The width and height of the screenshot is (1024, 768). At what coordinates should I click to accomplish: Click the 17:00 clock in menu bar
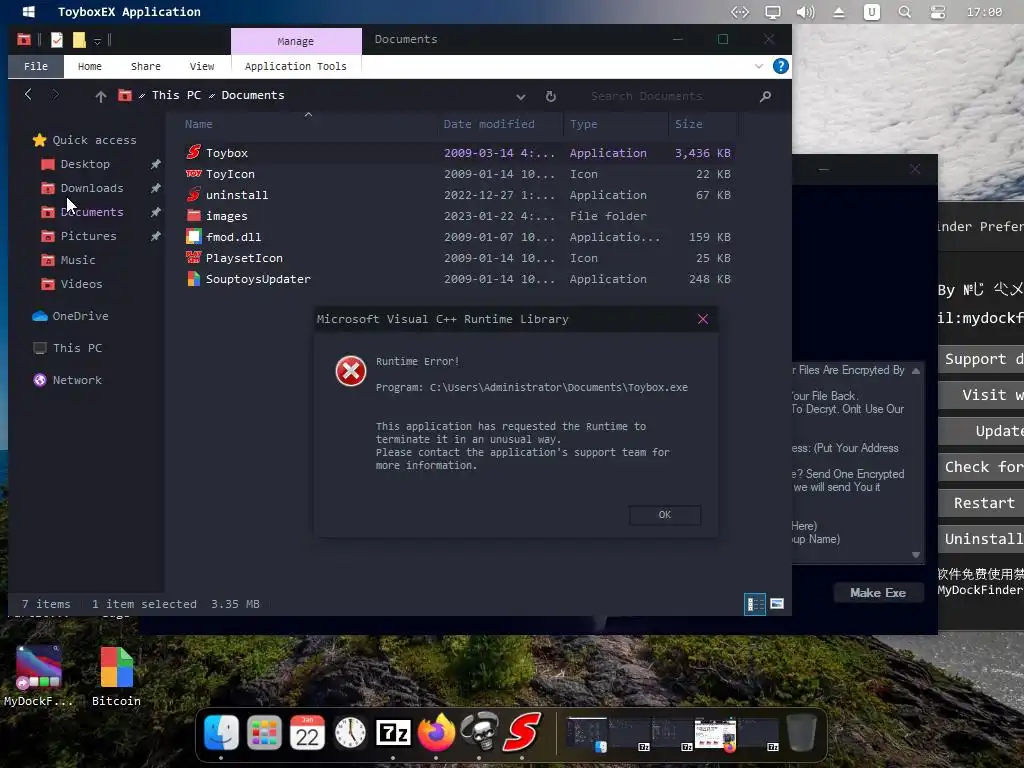(984, 12)
